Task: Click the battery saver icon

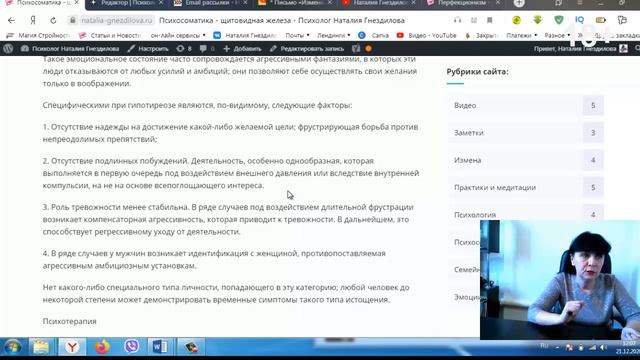Action: click(x=600, y=20)
